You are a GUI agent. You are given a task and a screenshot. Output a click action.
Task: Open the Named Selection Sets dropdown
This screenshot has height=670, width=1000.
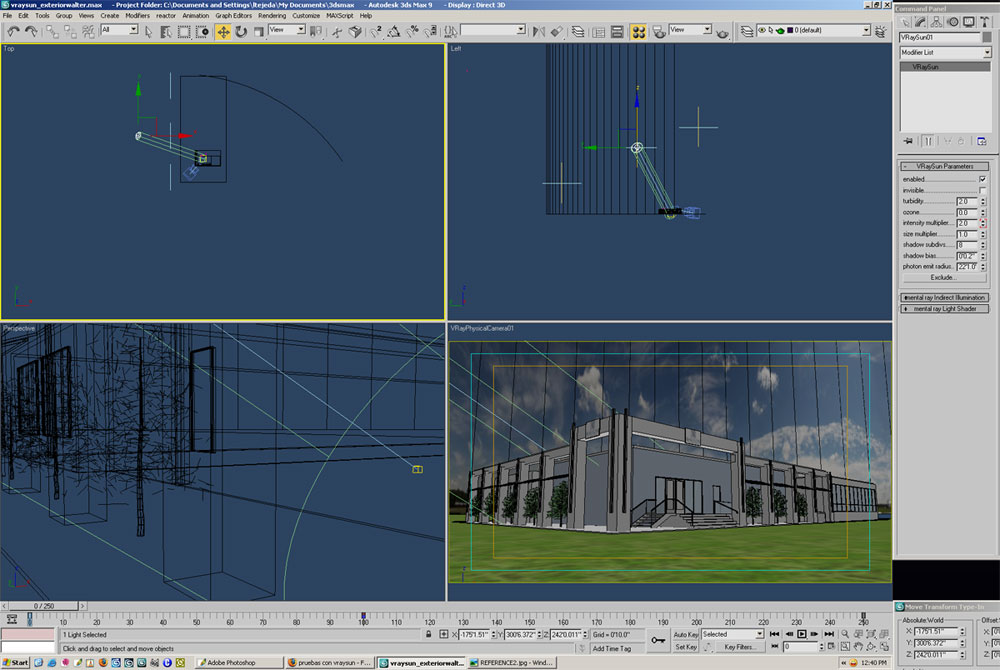493,29
